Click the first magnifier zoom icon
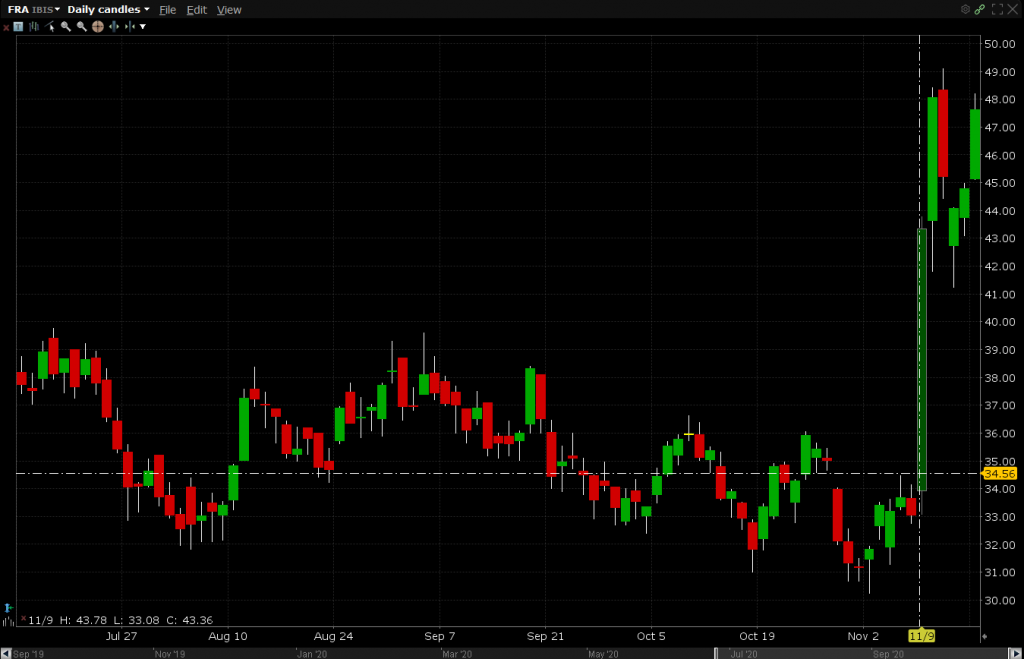The width and height of the screenshot is (1024, 659). tap(65, 26)
